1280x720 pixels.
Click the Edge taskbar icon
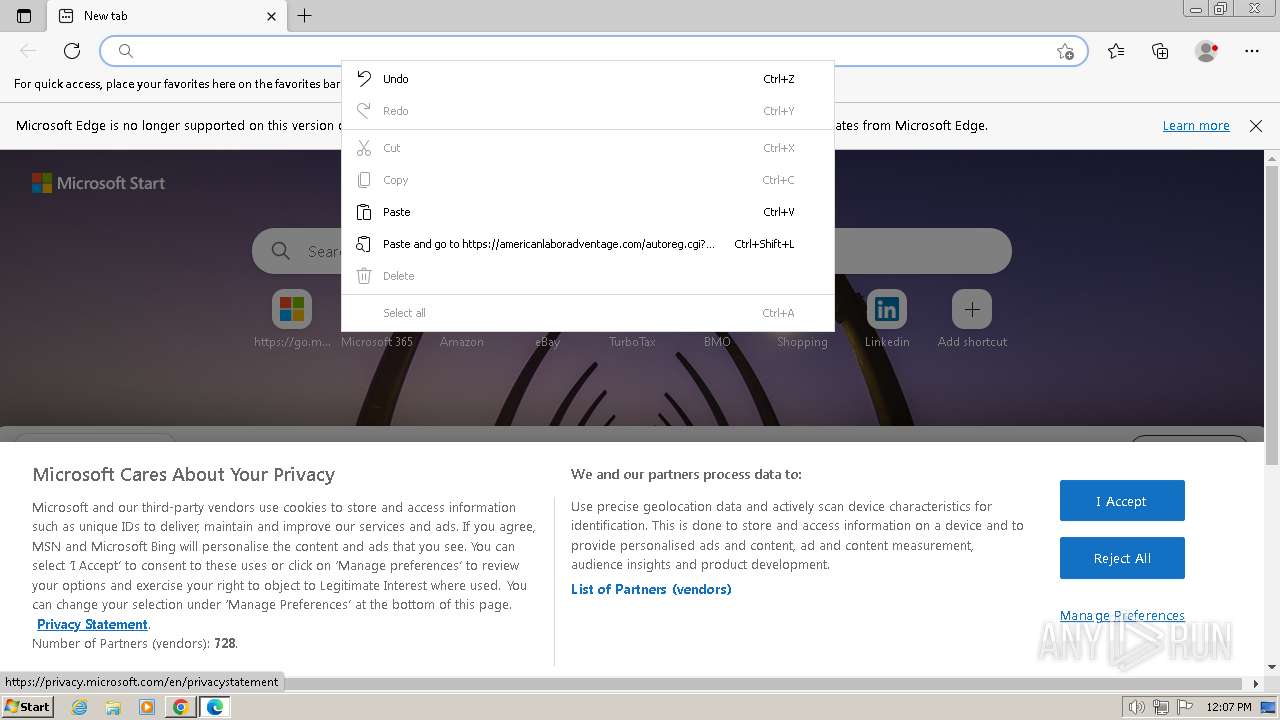[215, 707]
